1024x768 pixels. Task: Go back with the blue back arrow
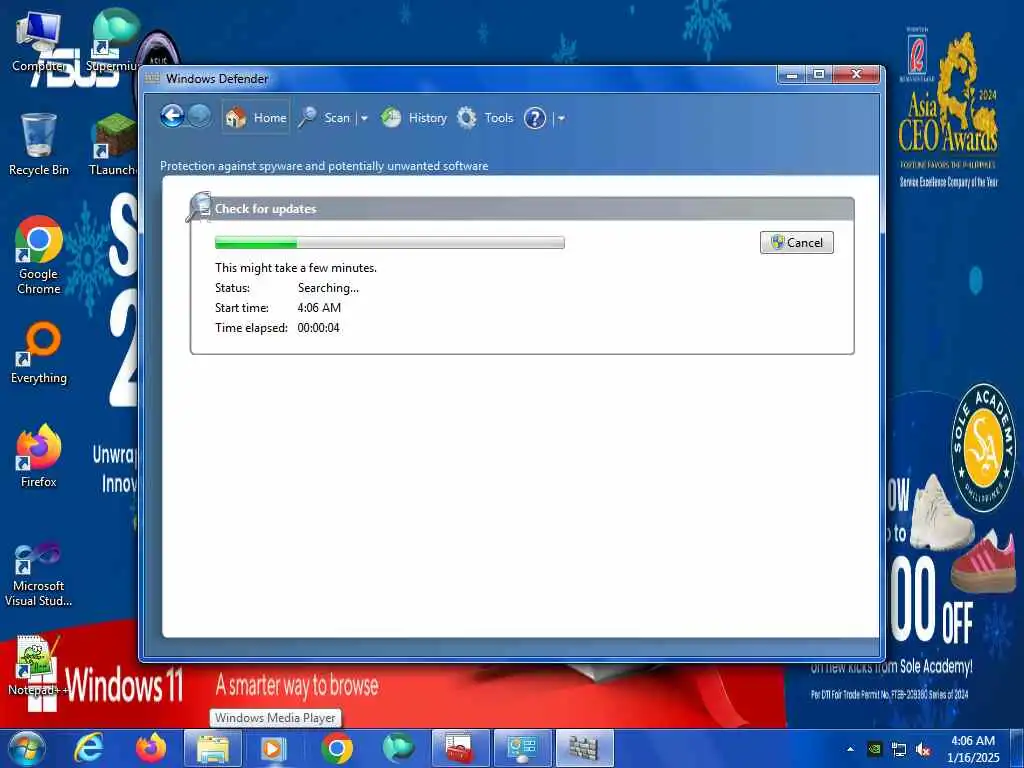pos(172,117)
